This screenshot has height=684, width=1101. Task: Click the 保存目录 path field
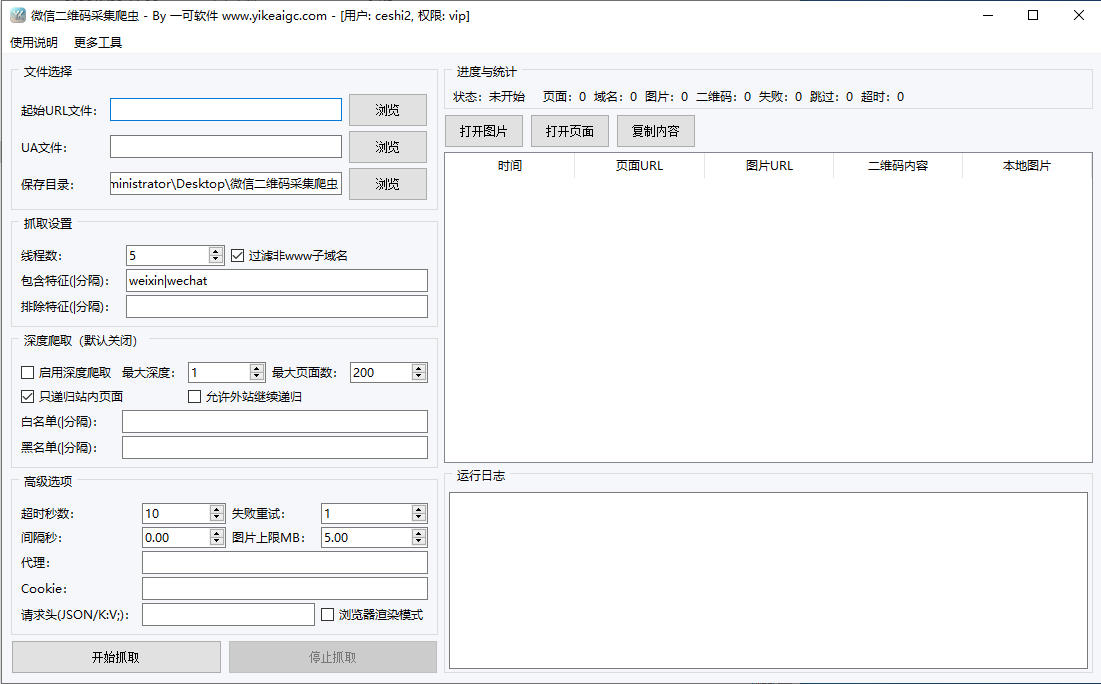tap(225, 183)
